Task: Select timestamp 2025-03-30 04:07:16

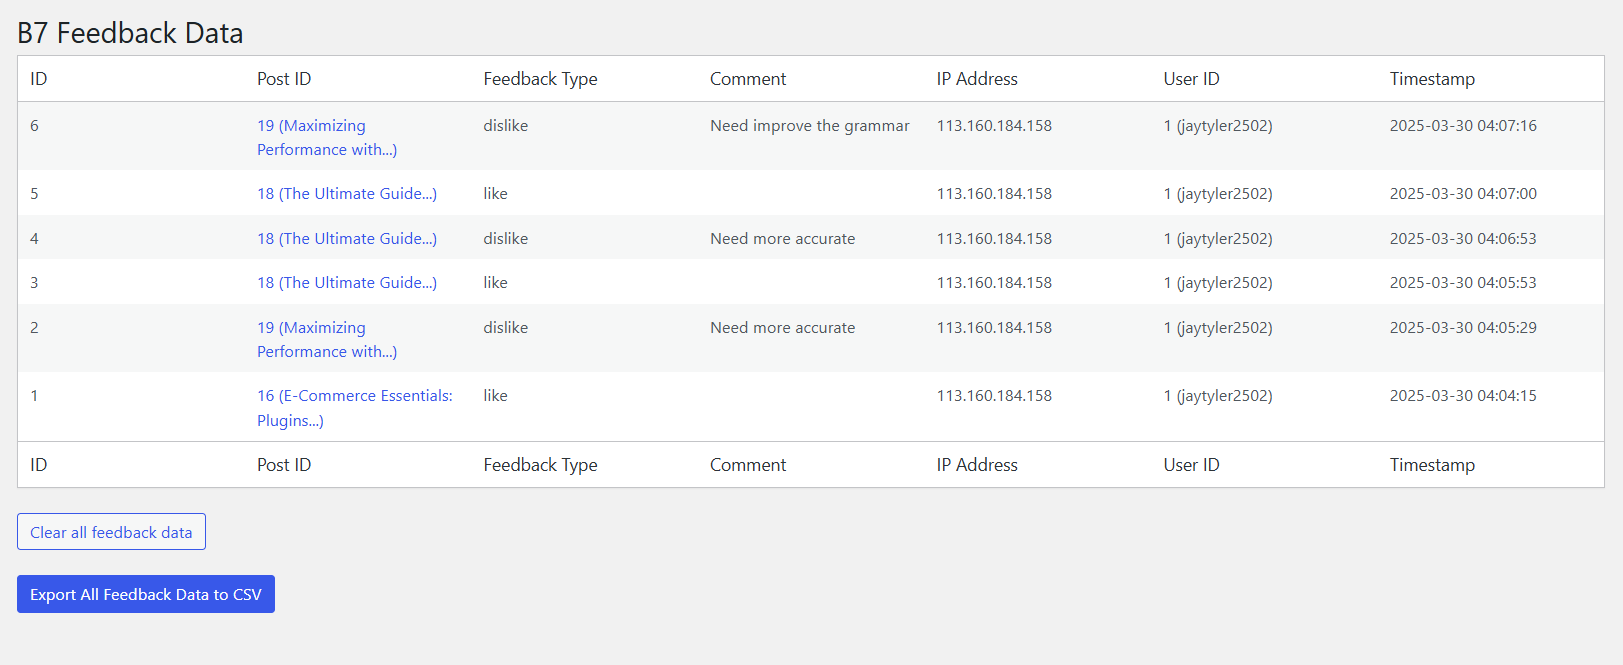Action: pos(1463,126)
